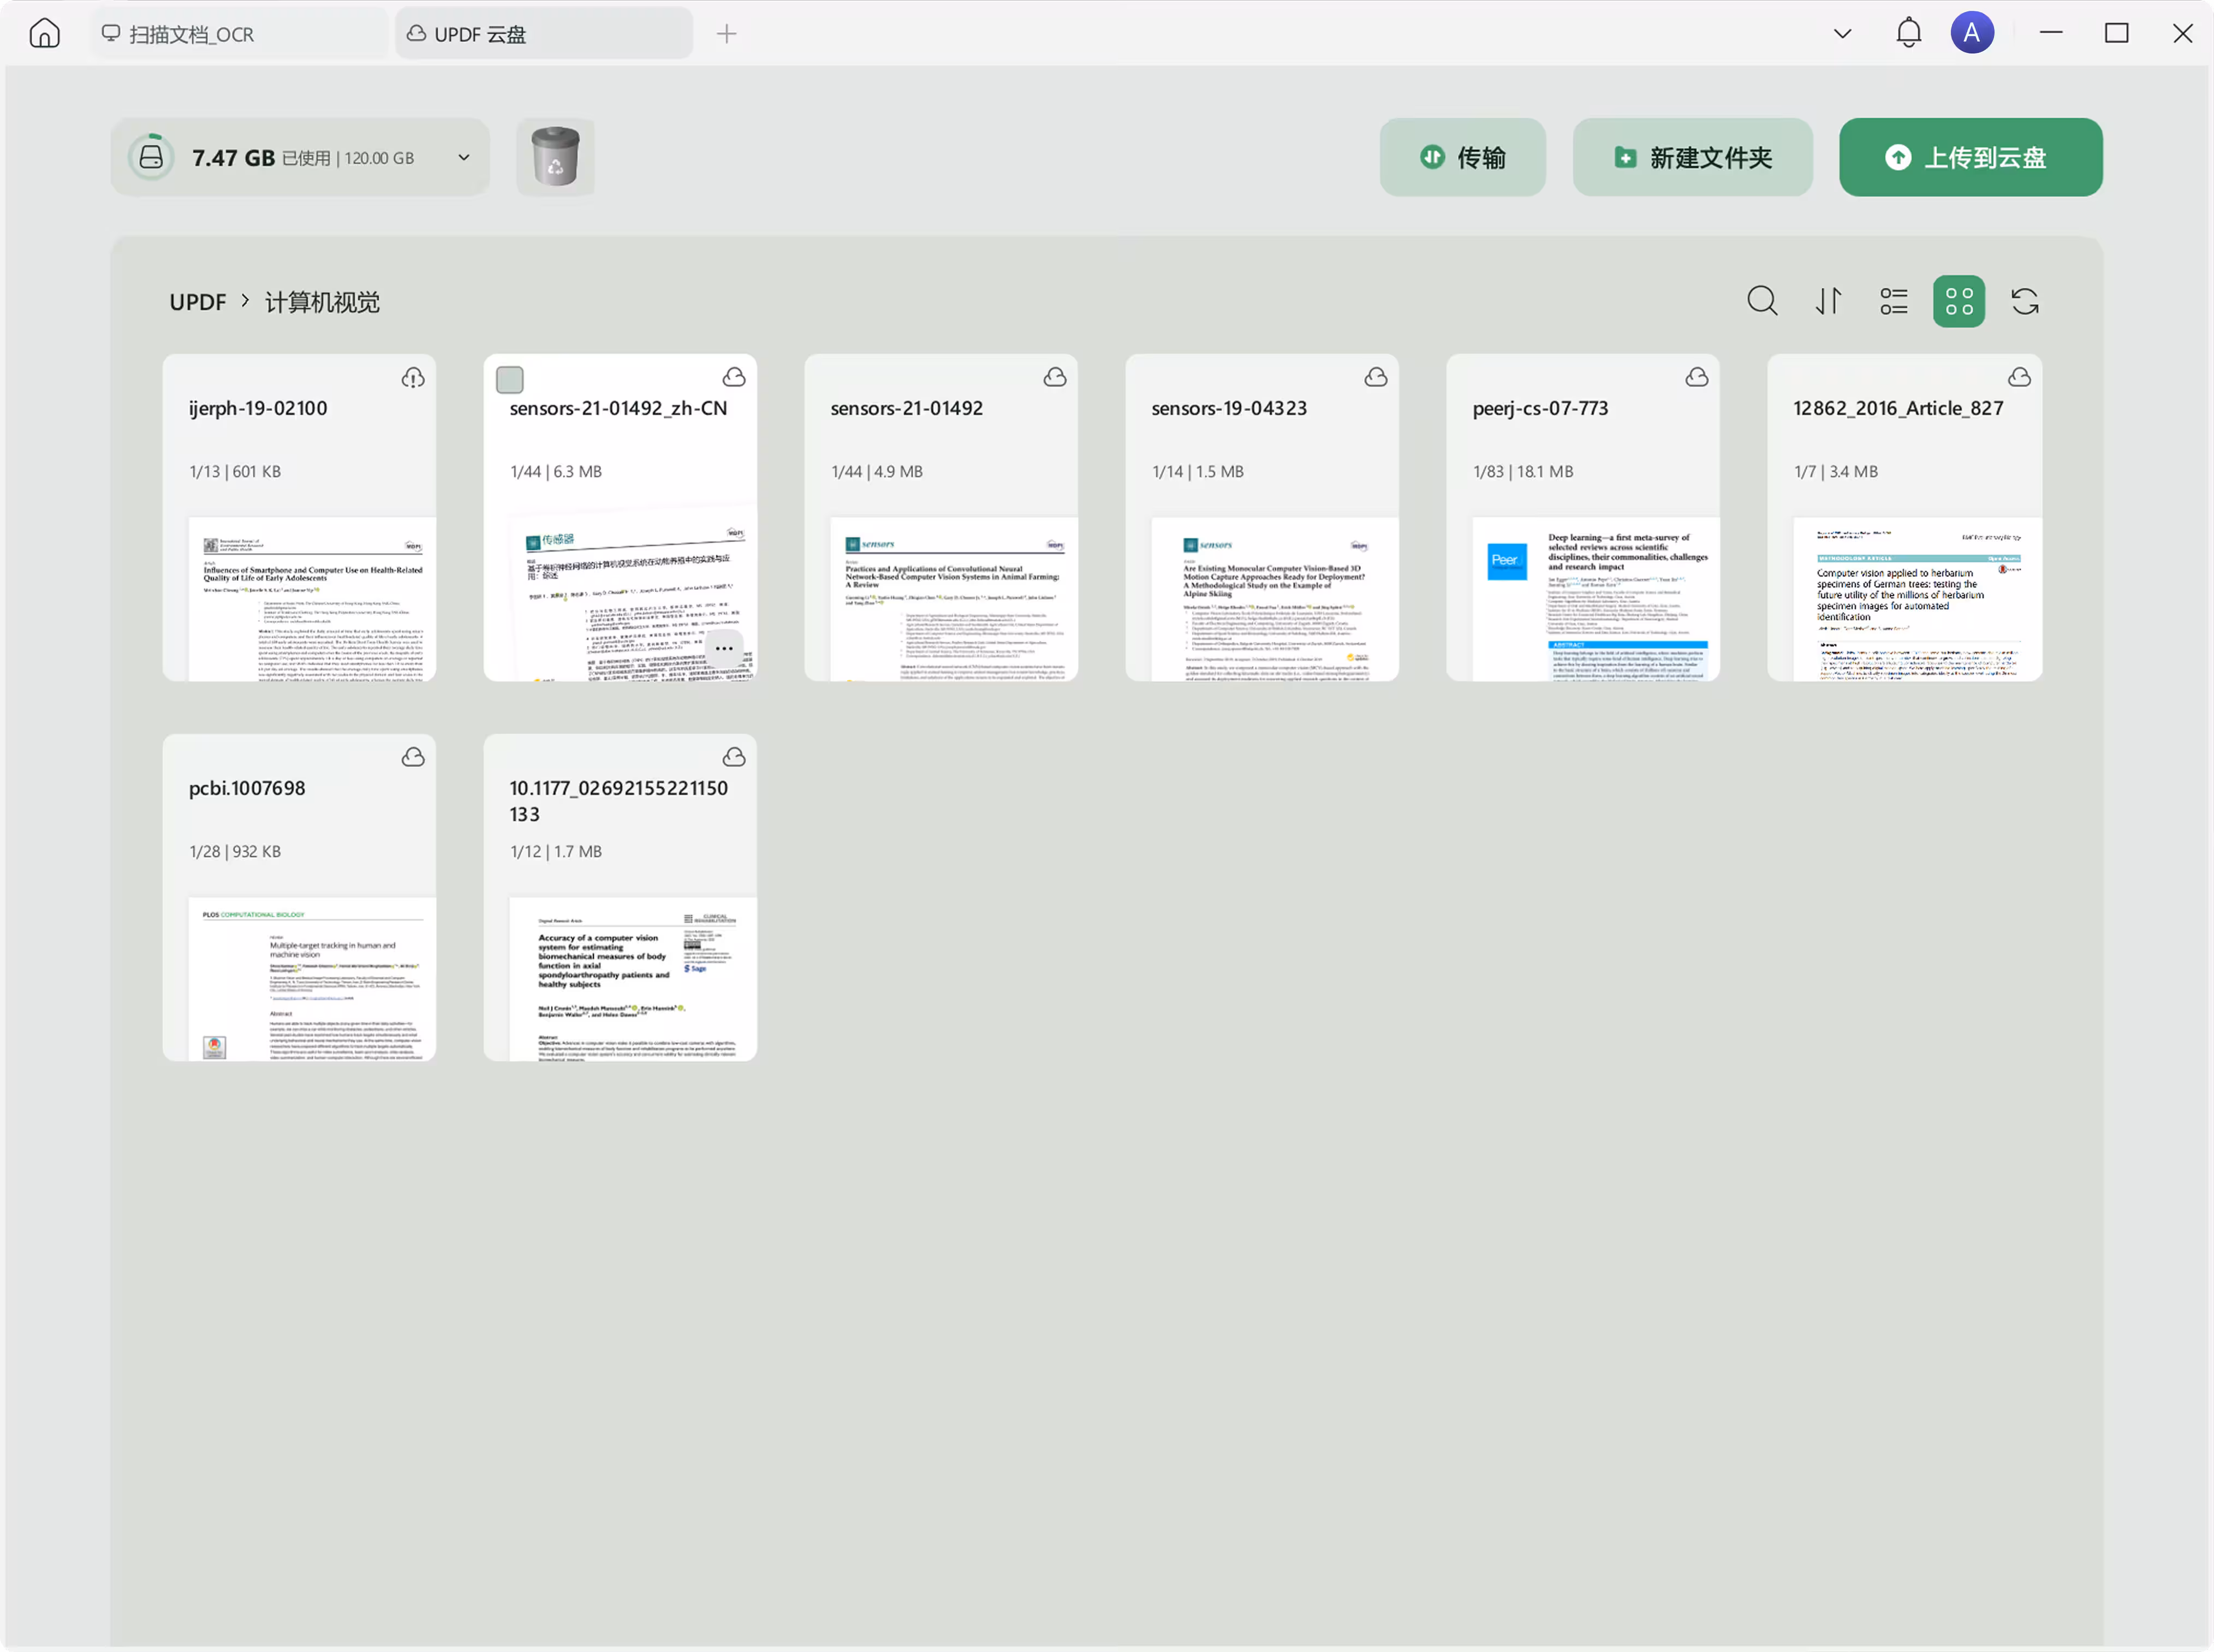Click cloud download icon on ijerph-19-02100
The height and width of the screenshot is (1652, 2214).
click(413, 378)
